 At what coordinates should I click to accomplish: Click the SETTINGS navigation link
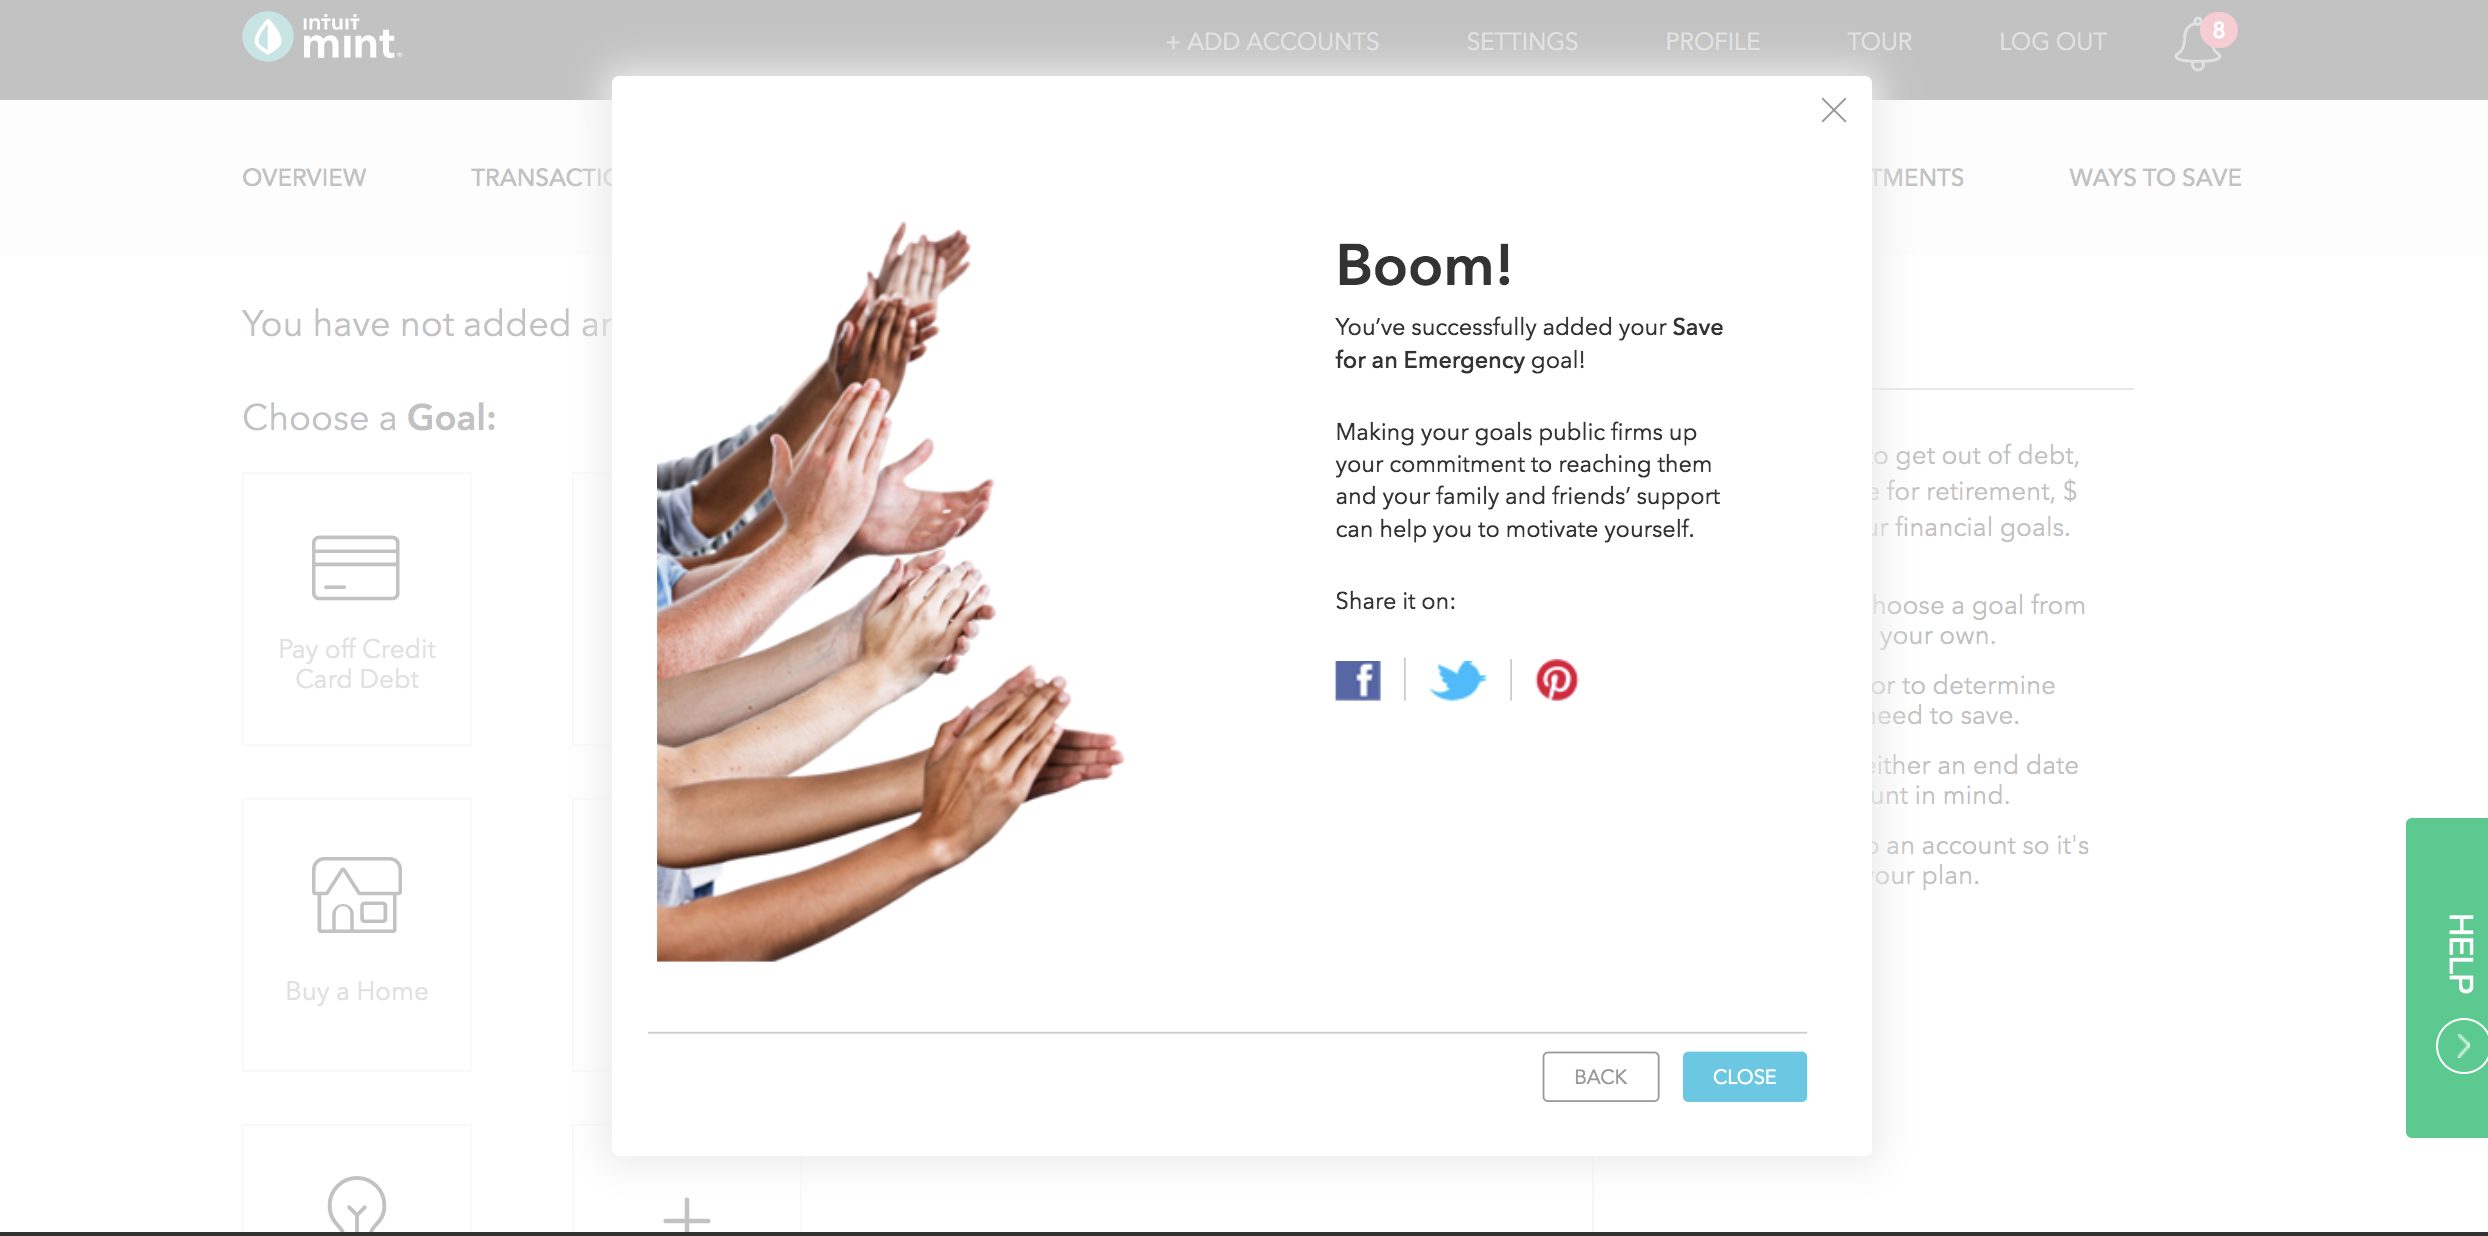point(1520,41)
